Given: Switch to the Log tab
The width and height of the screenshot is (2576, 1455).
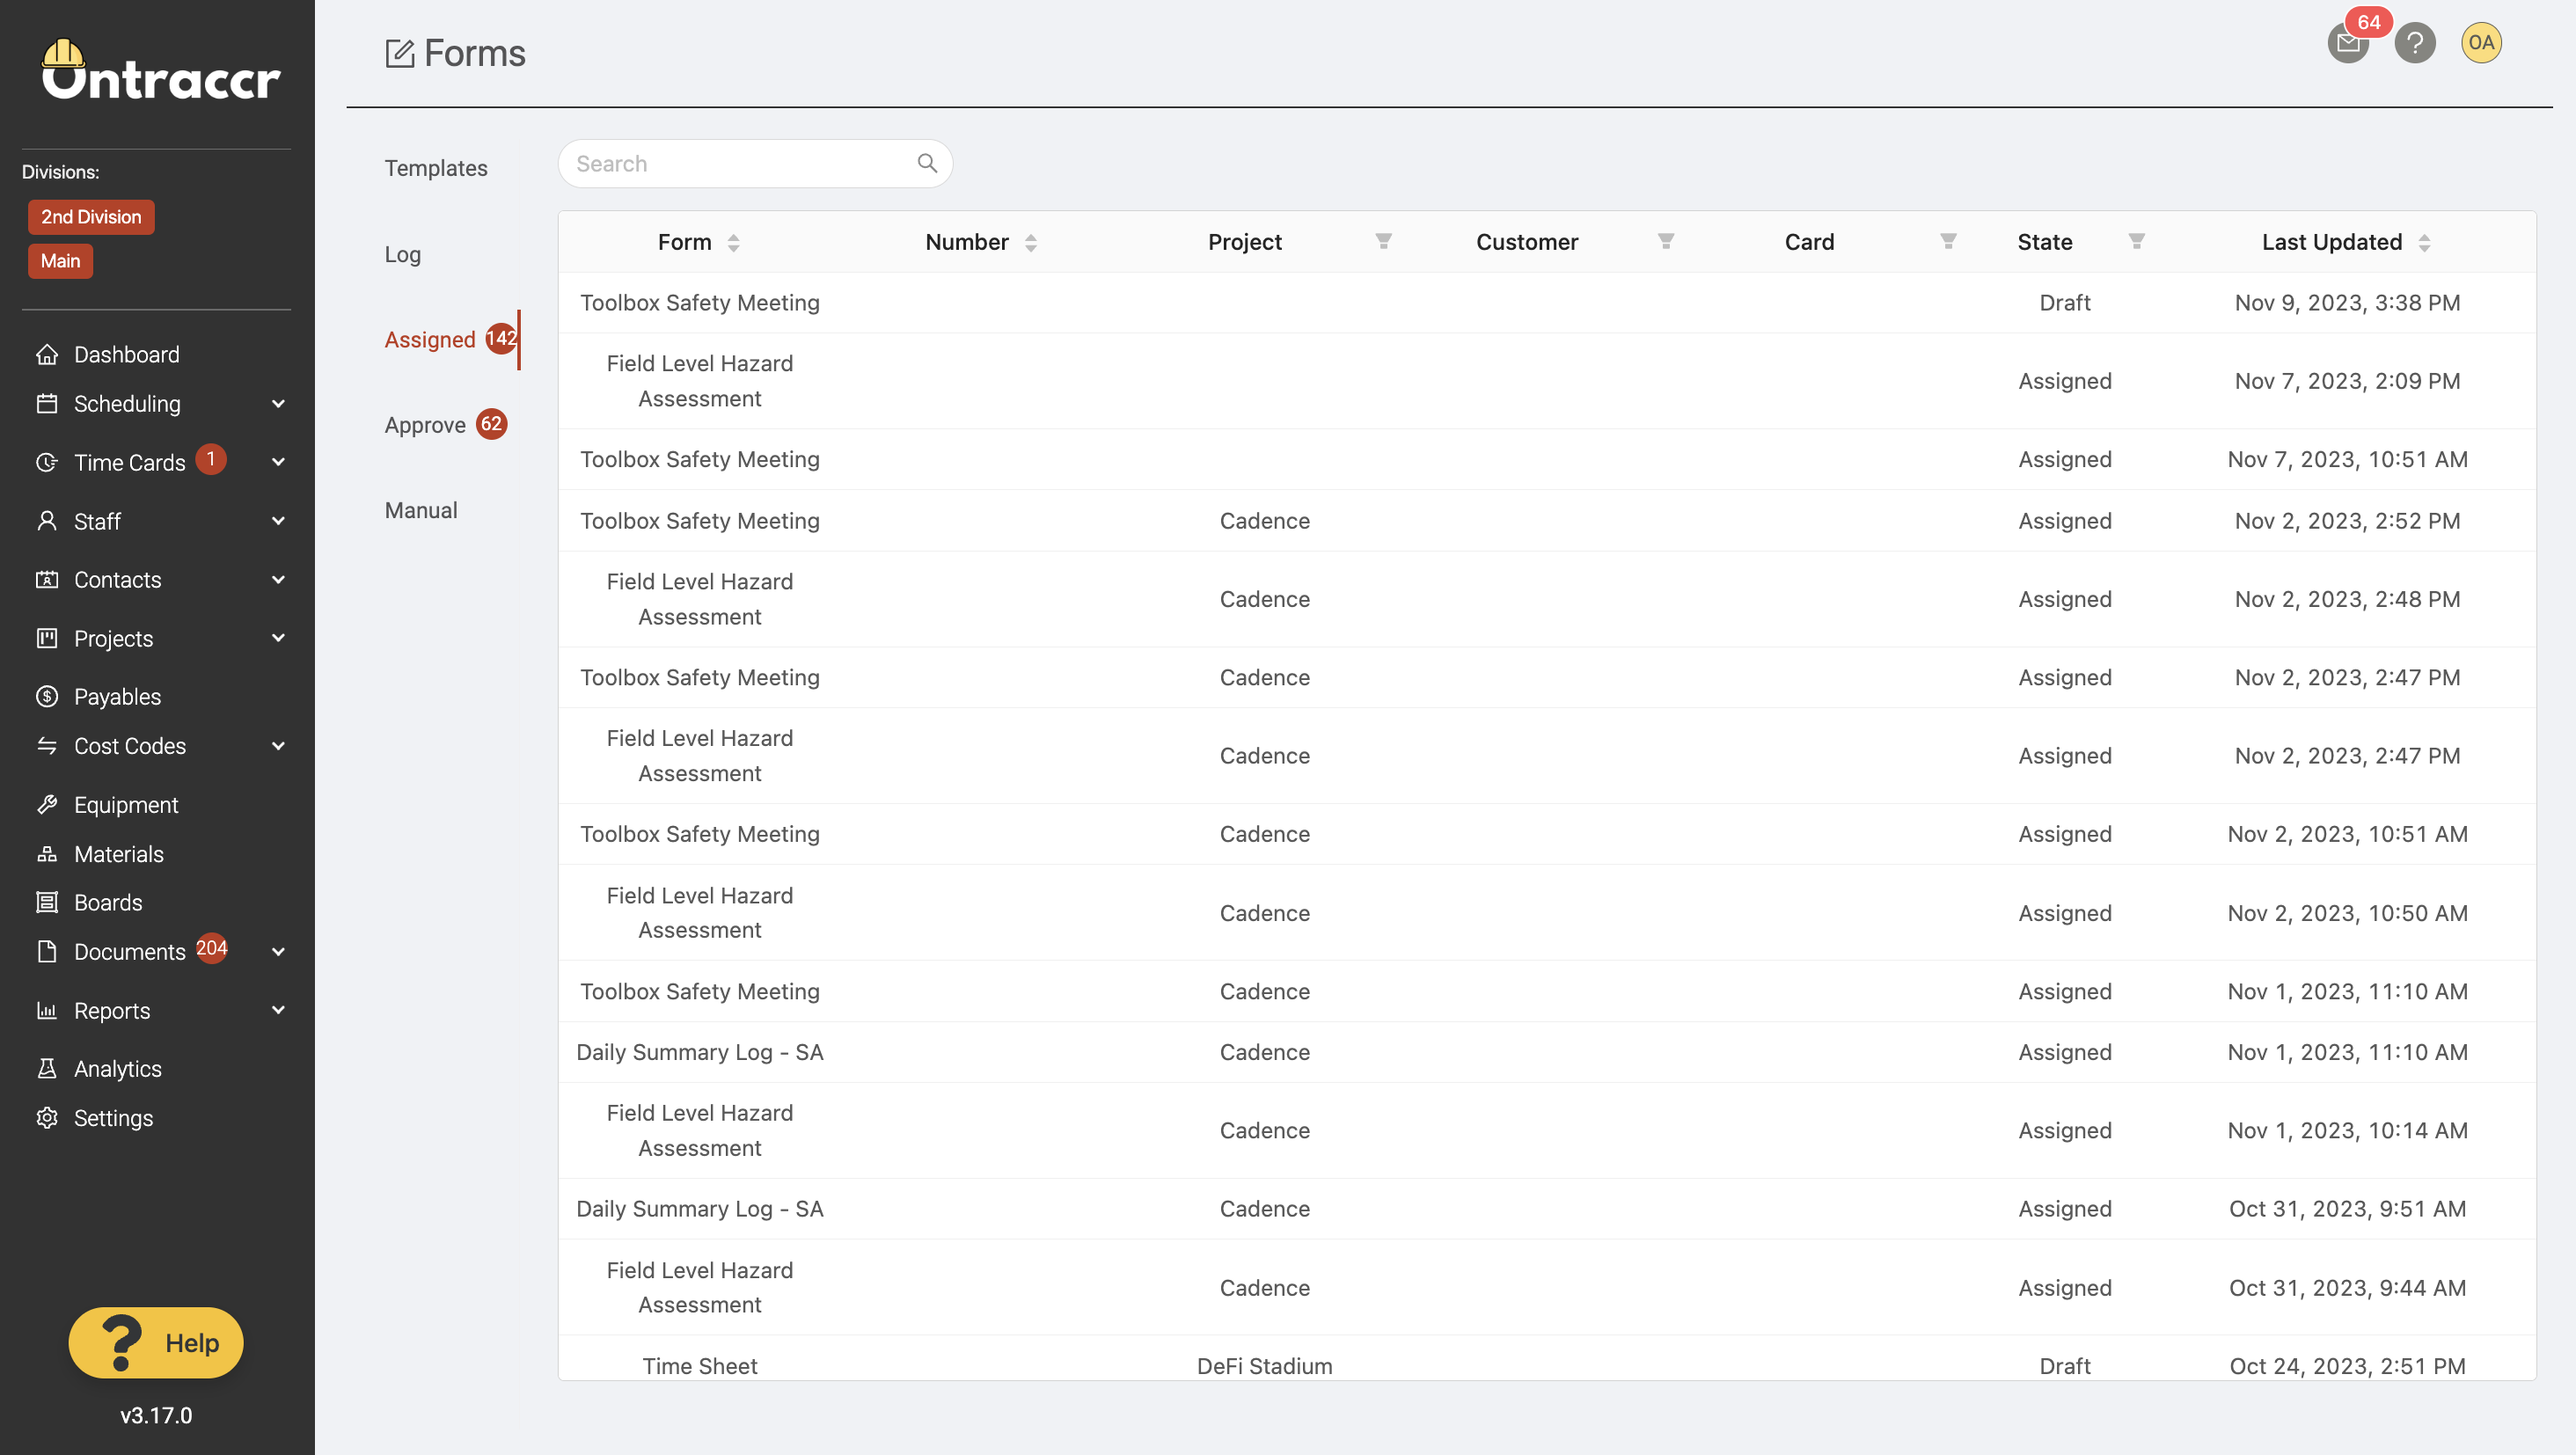Looking at the screenshot, I should pyautogui.click(x=403, y=254).
